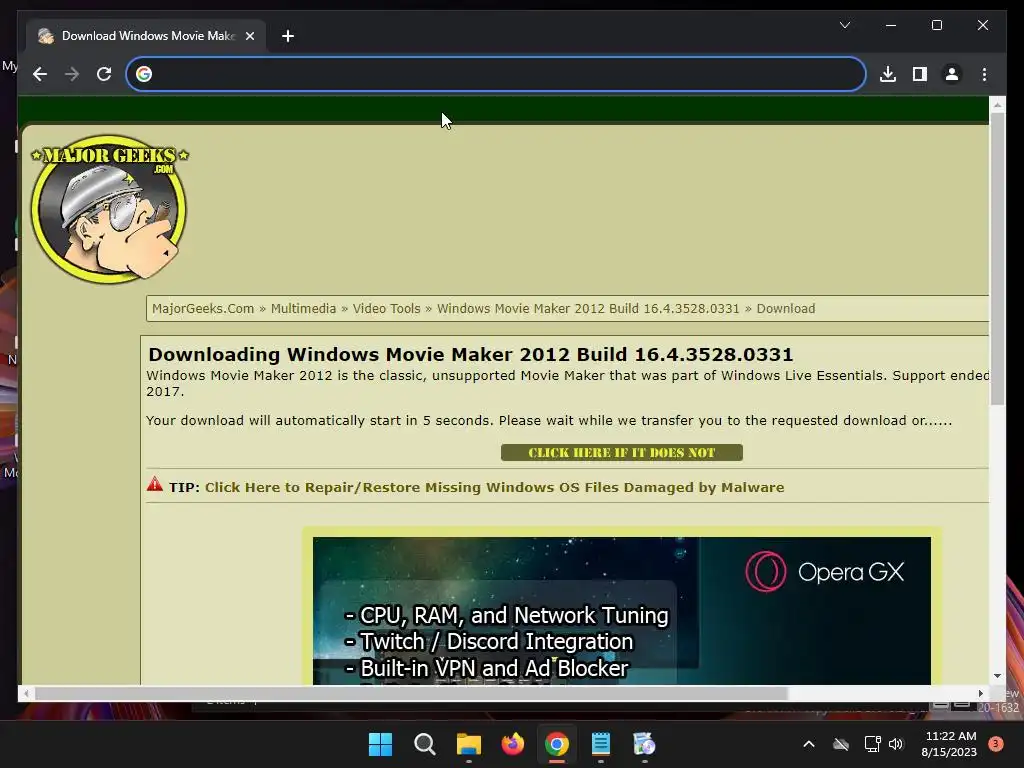Open the Multimedia breadcrumb link
The image size is (1024, 768).
303,309
